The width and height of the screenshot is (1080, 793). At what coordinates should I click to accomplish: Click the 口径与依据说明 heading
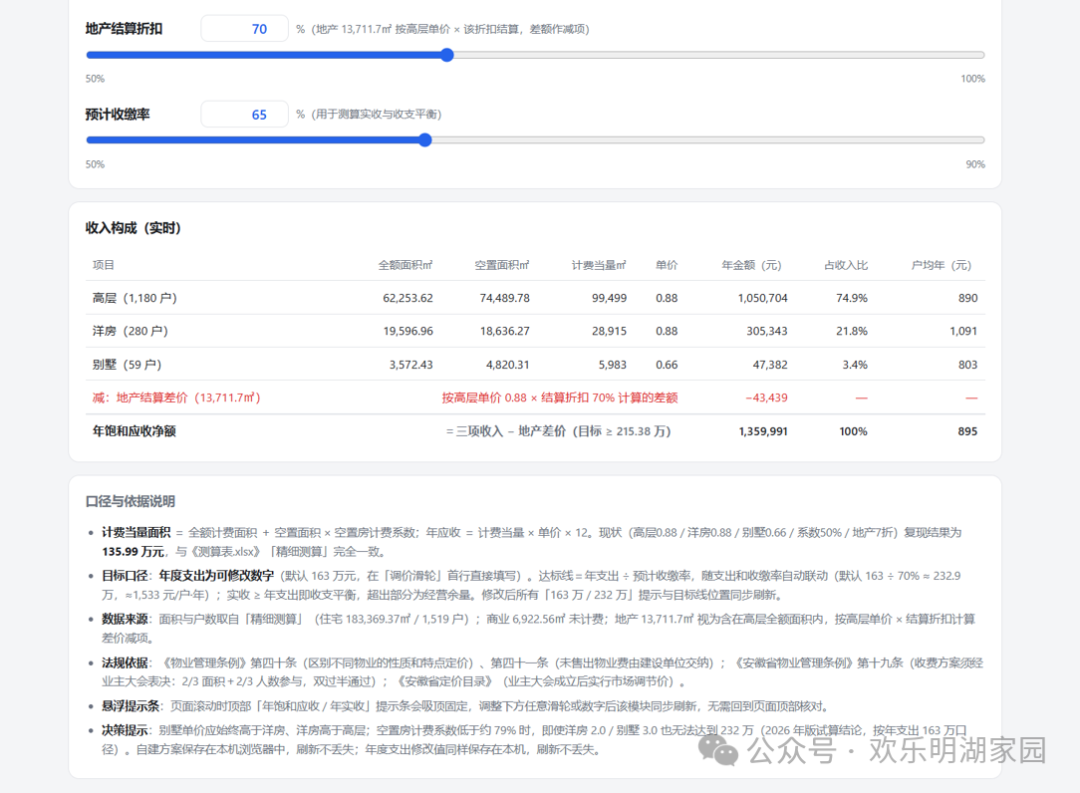[x=130, y=502]
